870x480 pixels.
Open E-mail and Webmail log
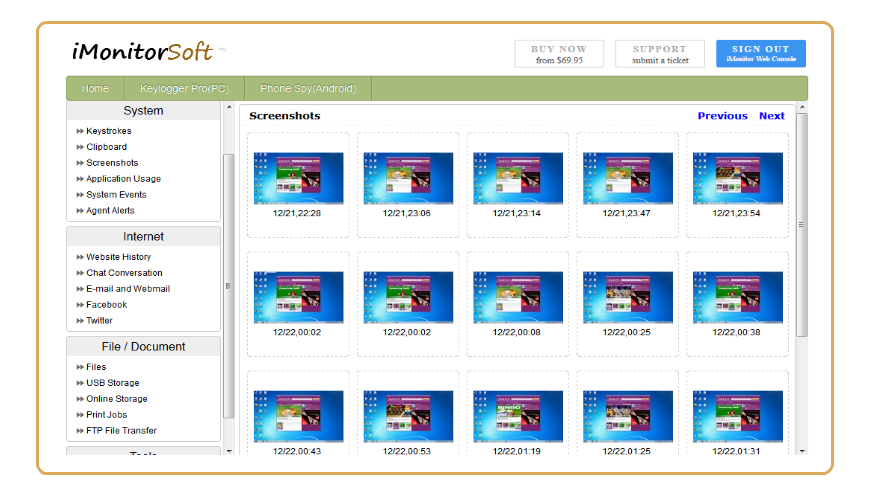coord(128,289)
